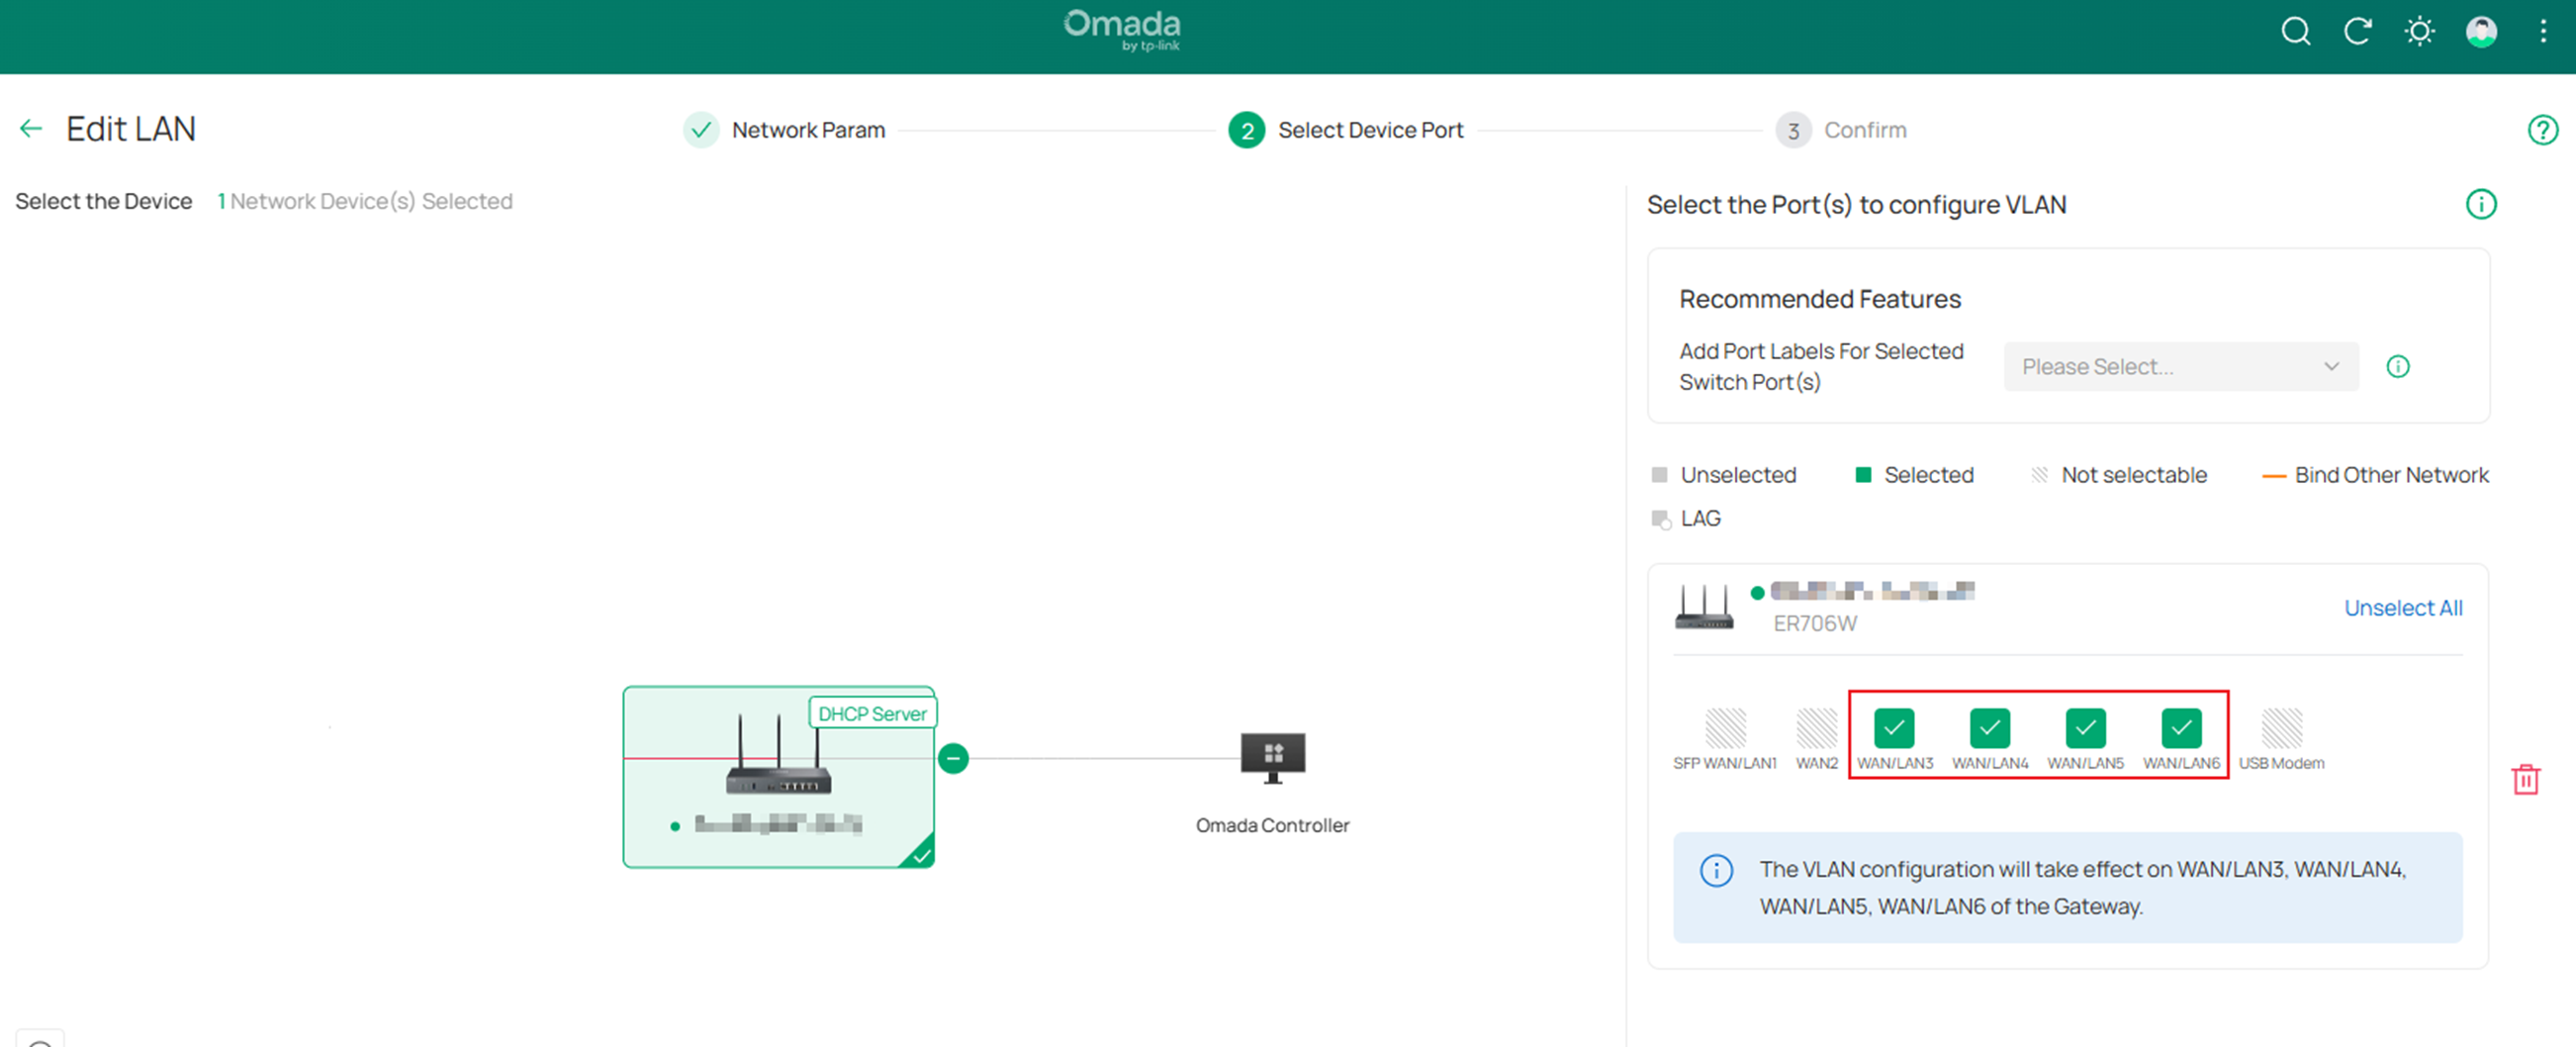Refresh the Omada controller page

click(2357, 31)
